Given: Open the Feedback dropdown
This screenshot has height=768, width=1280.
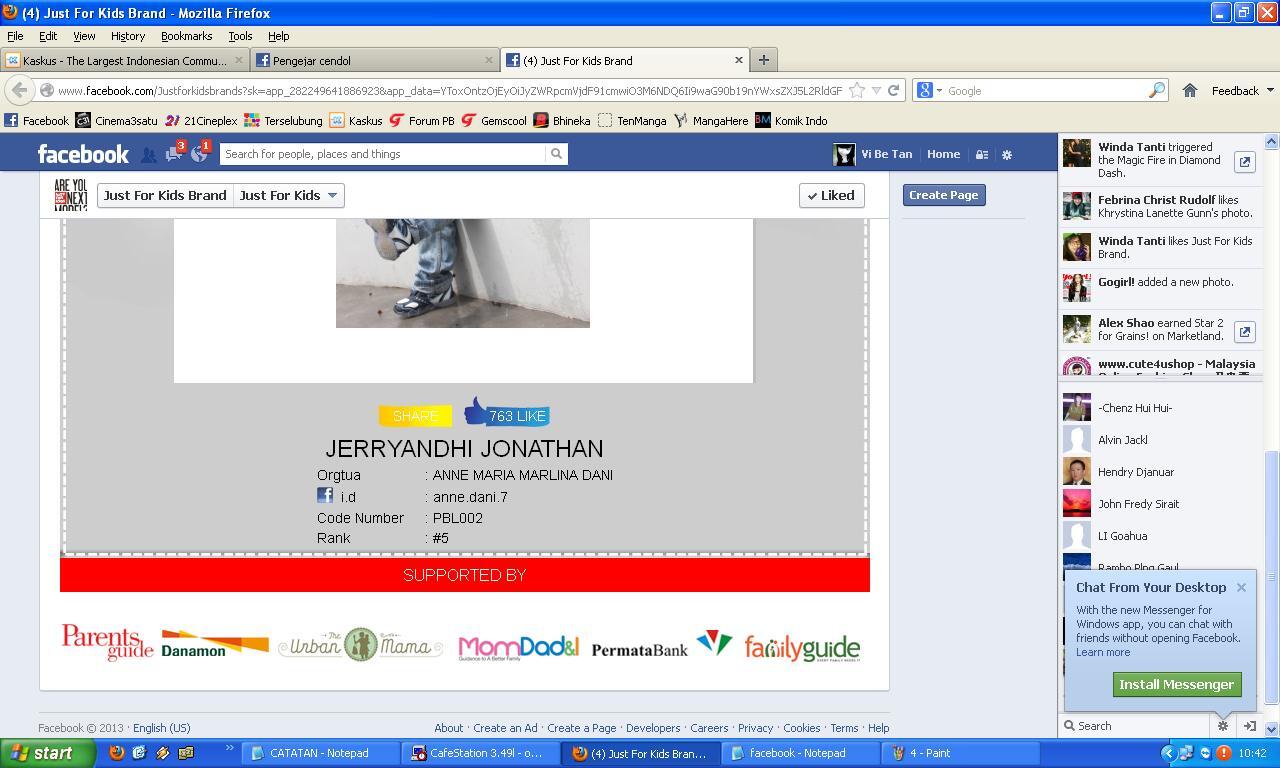Looking at the screenshot, I should (1242, 90).
